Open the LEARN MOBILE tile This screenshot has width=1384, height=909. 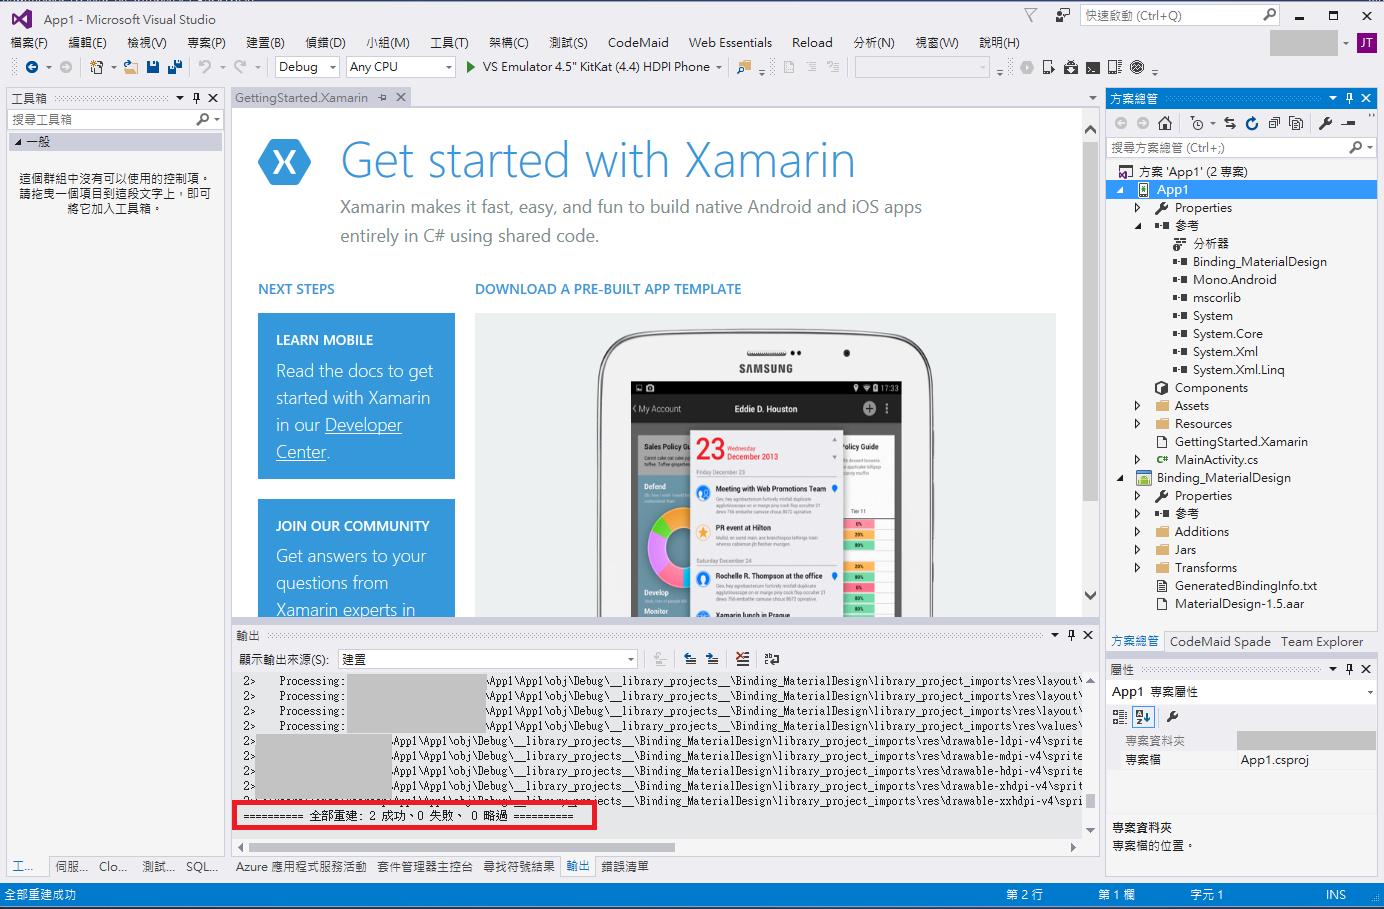click(356, 396)
